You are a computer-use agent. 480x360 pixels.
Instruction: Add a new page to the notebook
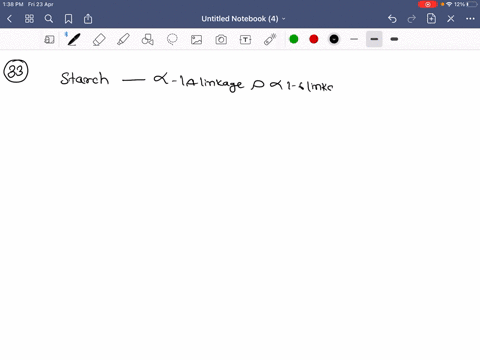coord(431,19)
